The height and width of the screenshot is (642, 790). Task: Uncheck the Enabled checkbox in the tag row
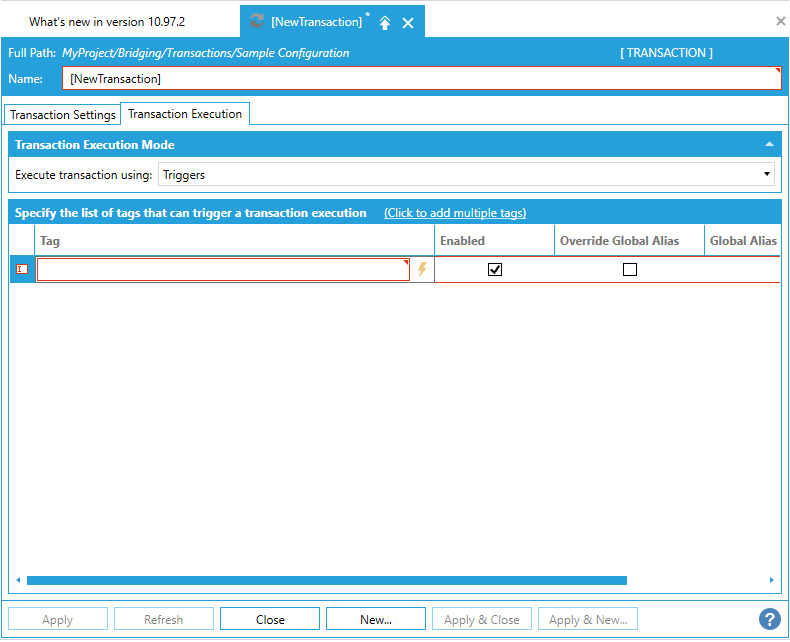494,269
